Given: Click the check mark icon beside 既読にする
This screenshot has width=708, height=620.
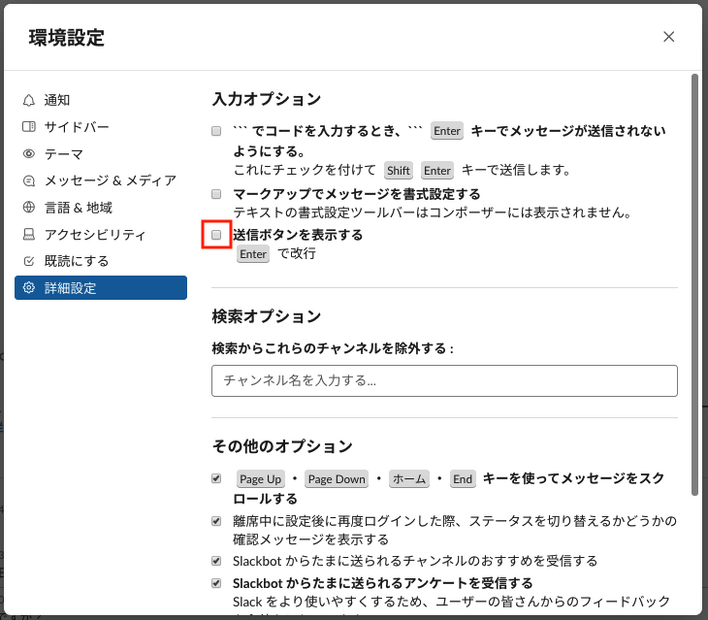Looking at the screenshot, I should tap(29, 261).
